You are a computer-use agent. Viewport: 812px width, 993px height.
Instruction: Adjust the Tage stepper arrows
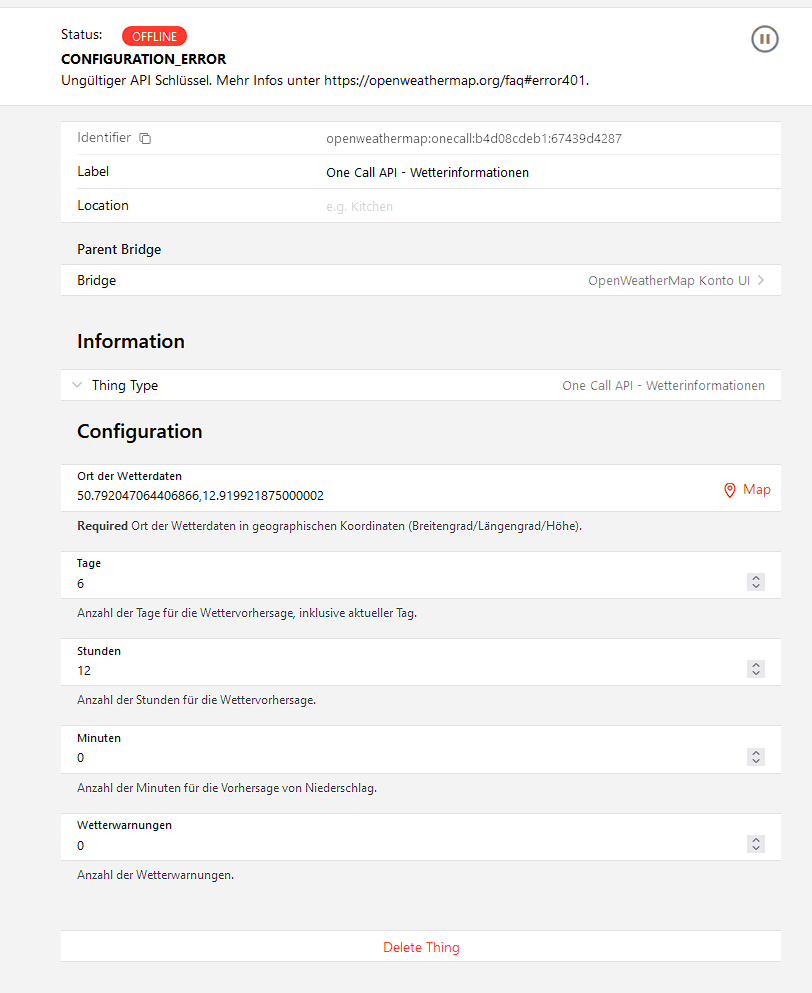pos(756,582)
